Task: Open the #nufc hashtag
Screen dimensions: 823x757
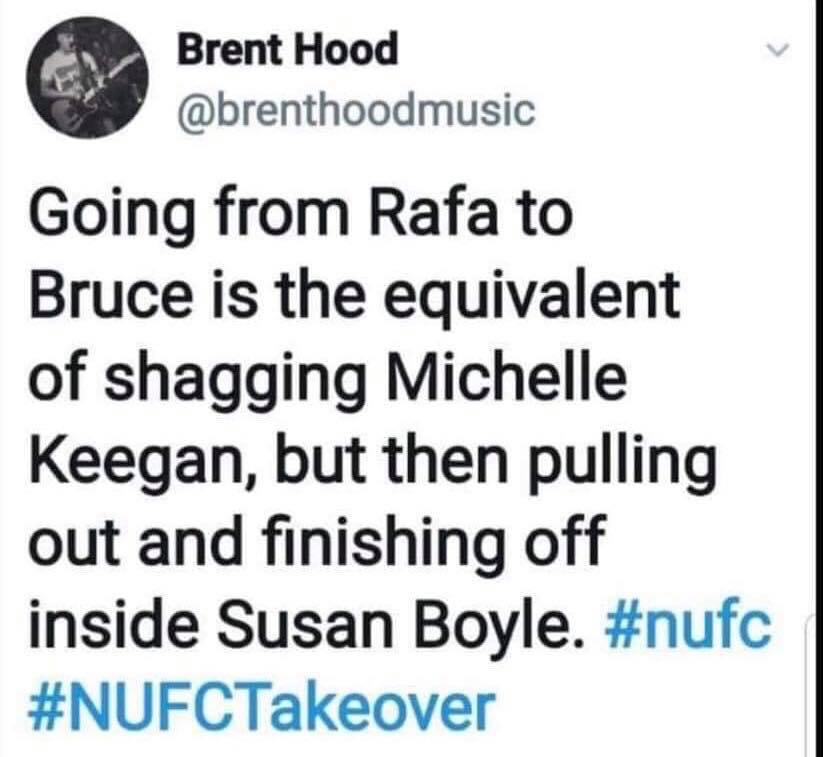Action: (x=689, y=623)
